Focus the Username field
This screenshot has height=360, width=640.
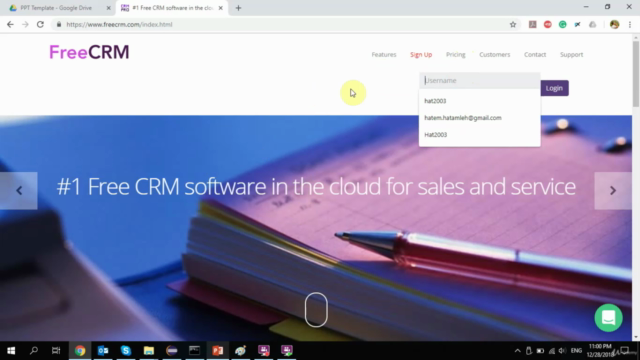(480, 80)
